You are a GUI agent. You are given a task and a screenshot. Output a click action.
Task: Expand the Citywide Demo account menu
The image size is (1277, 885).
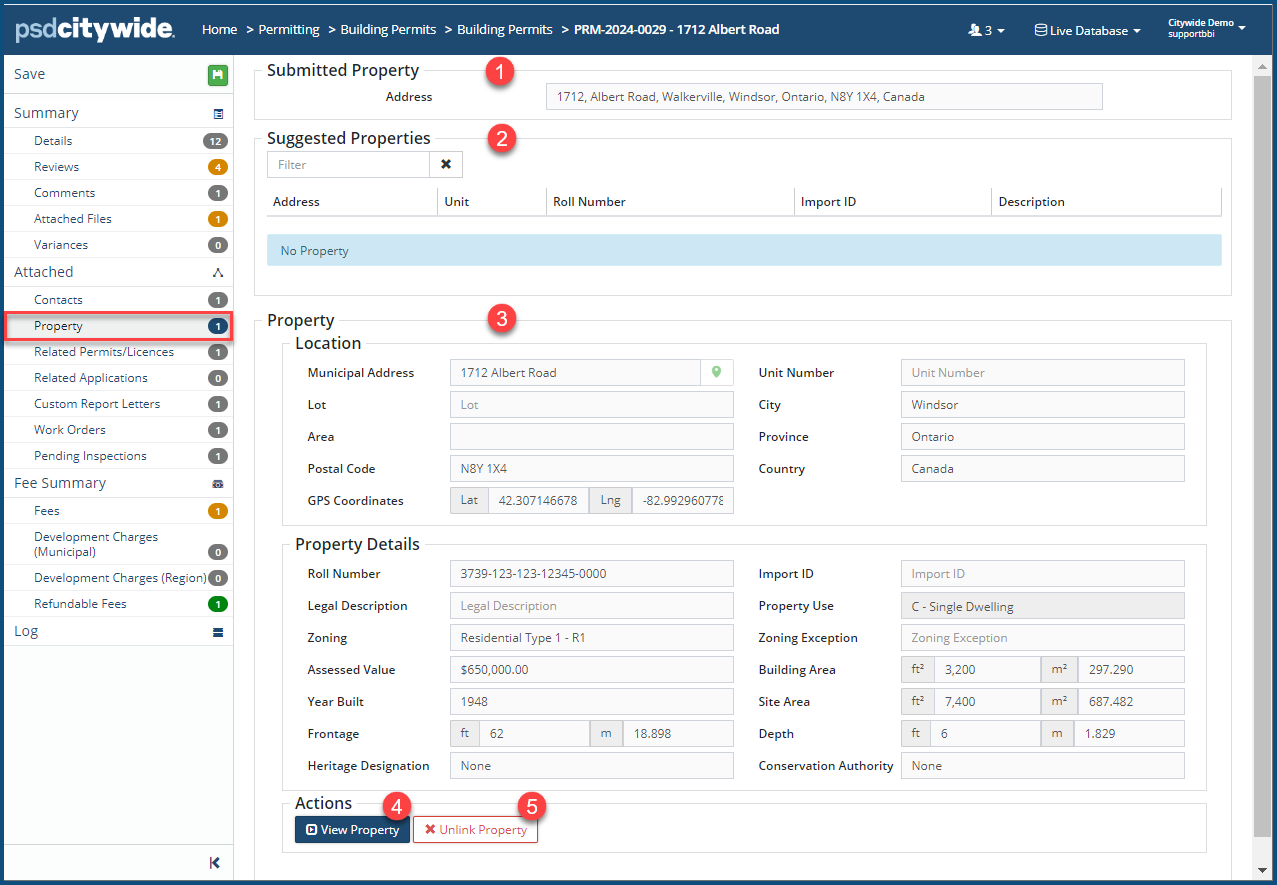(x=1206, y=28)
